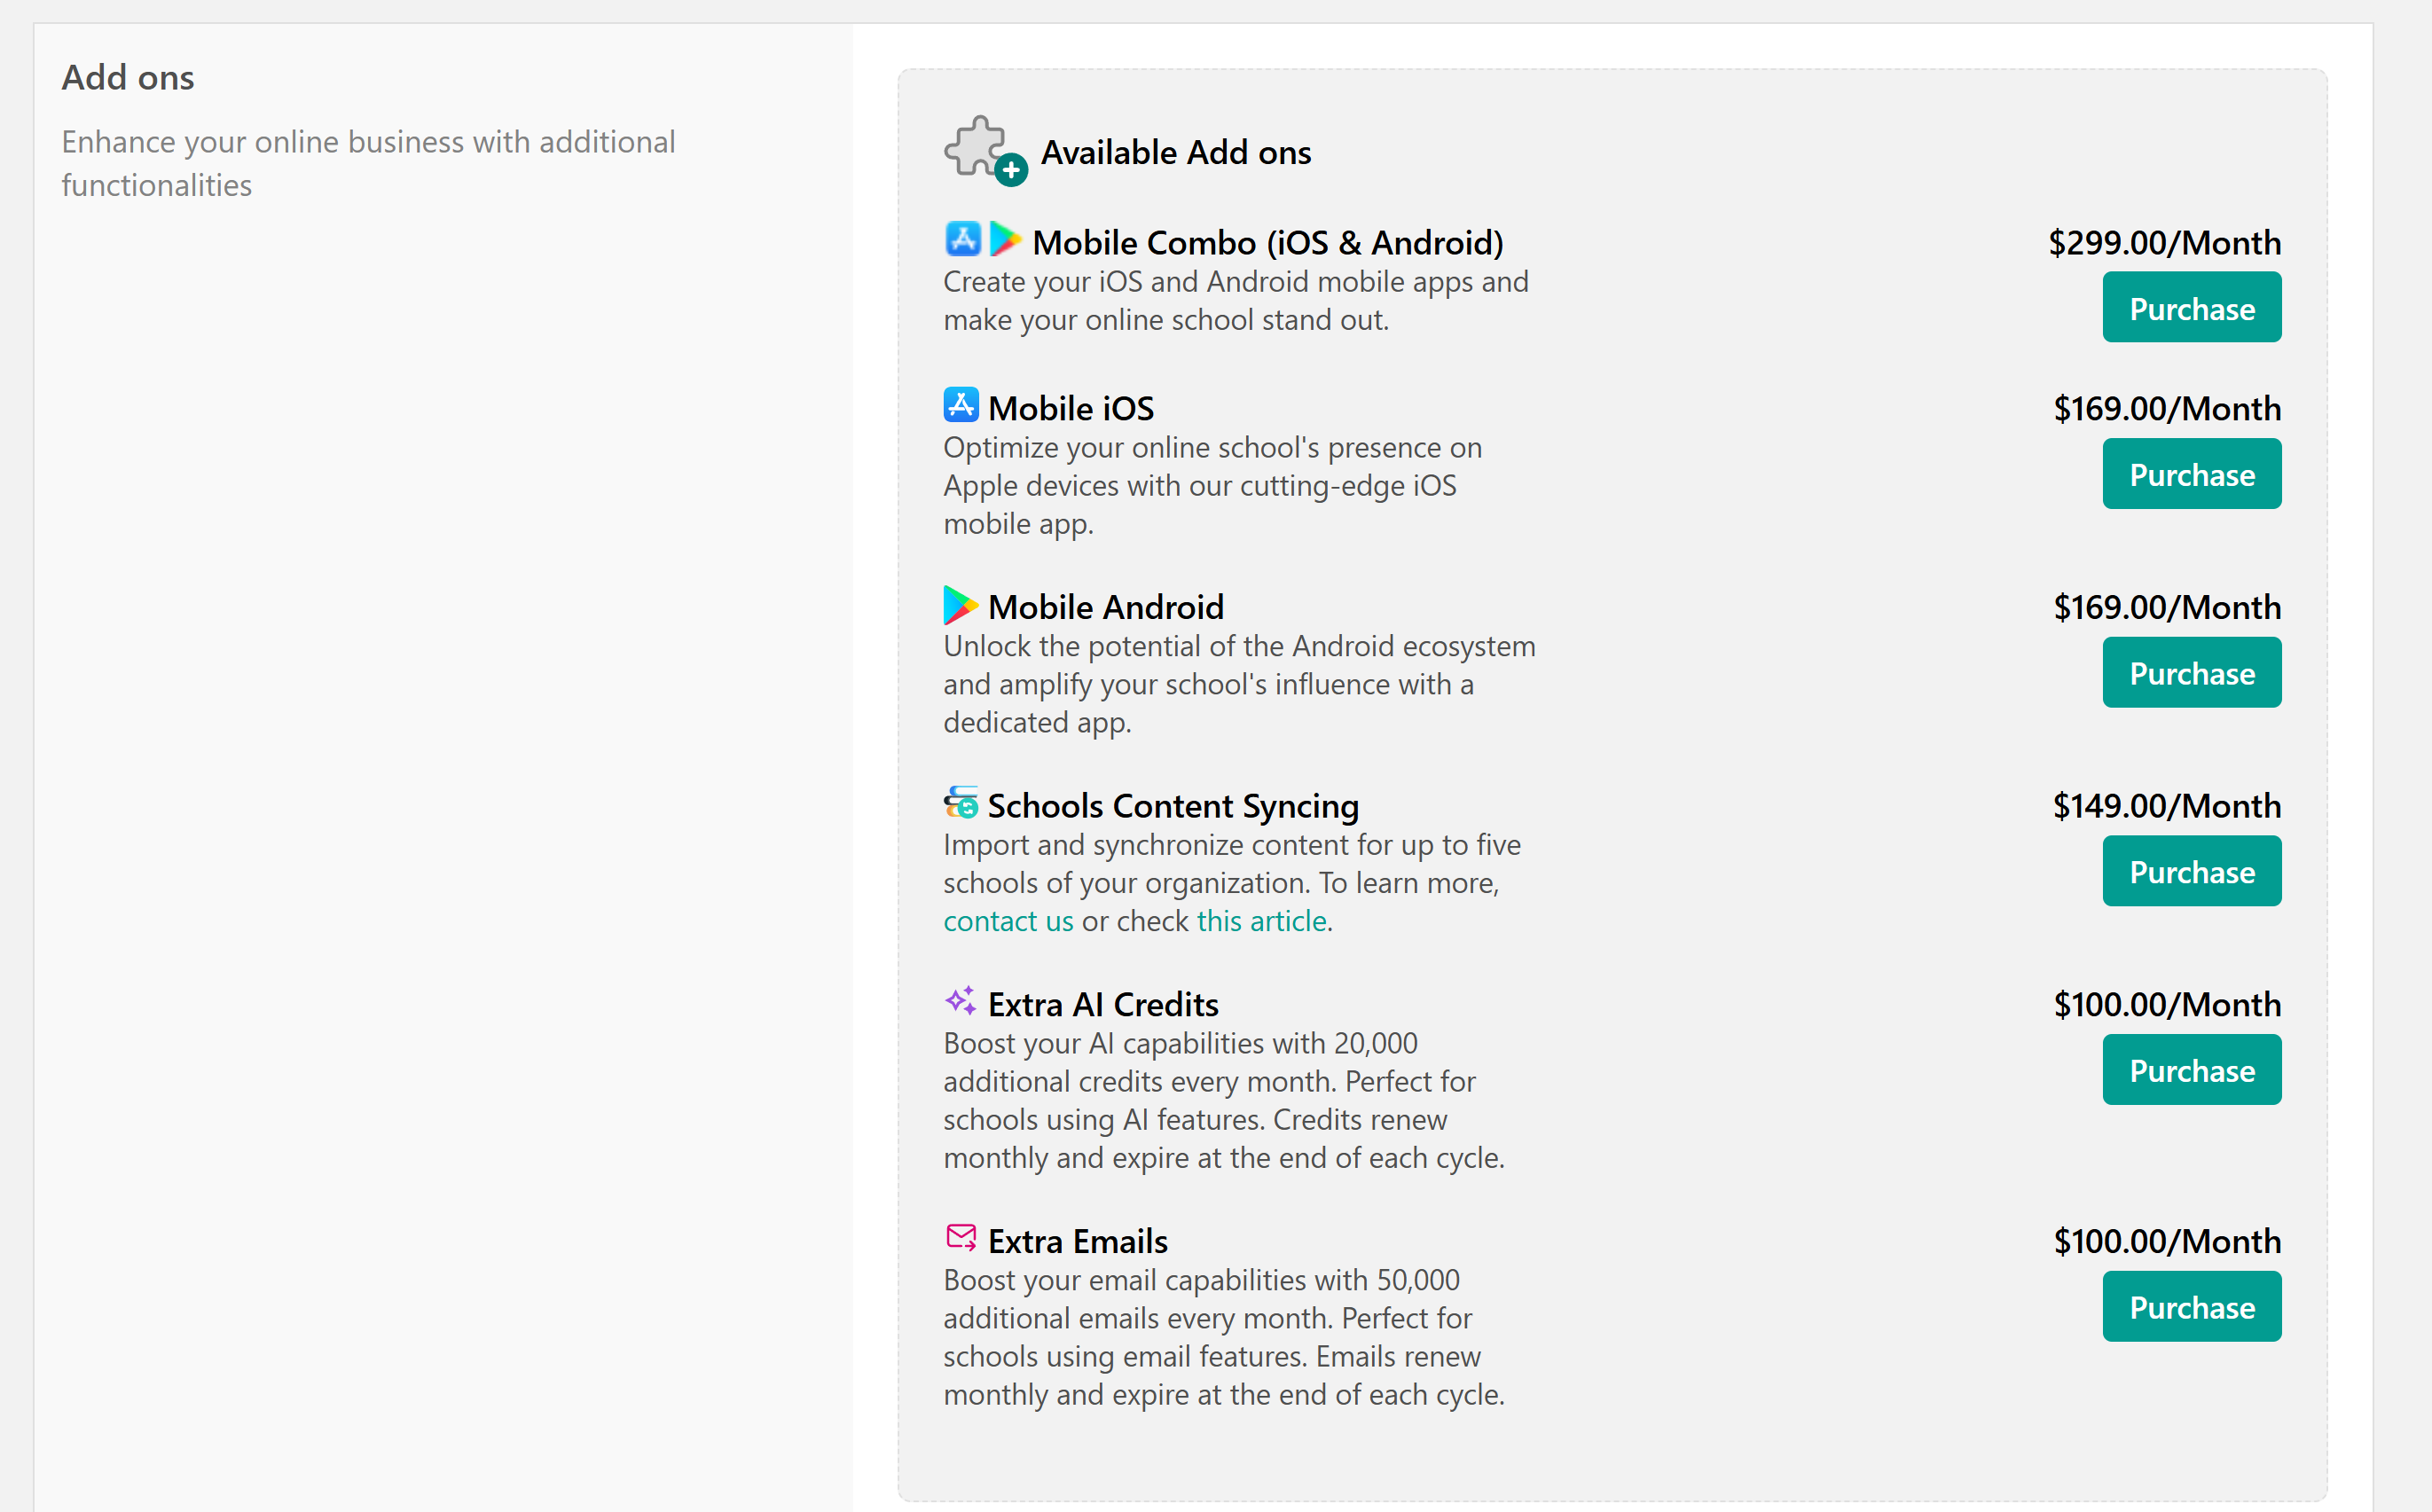This screenshot has height=1512, width=2432.
Task: Click the App Store icon beside Mobile Combo
Action: tap(962, 240)
